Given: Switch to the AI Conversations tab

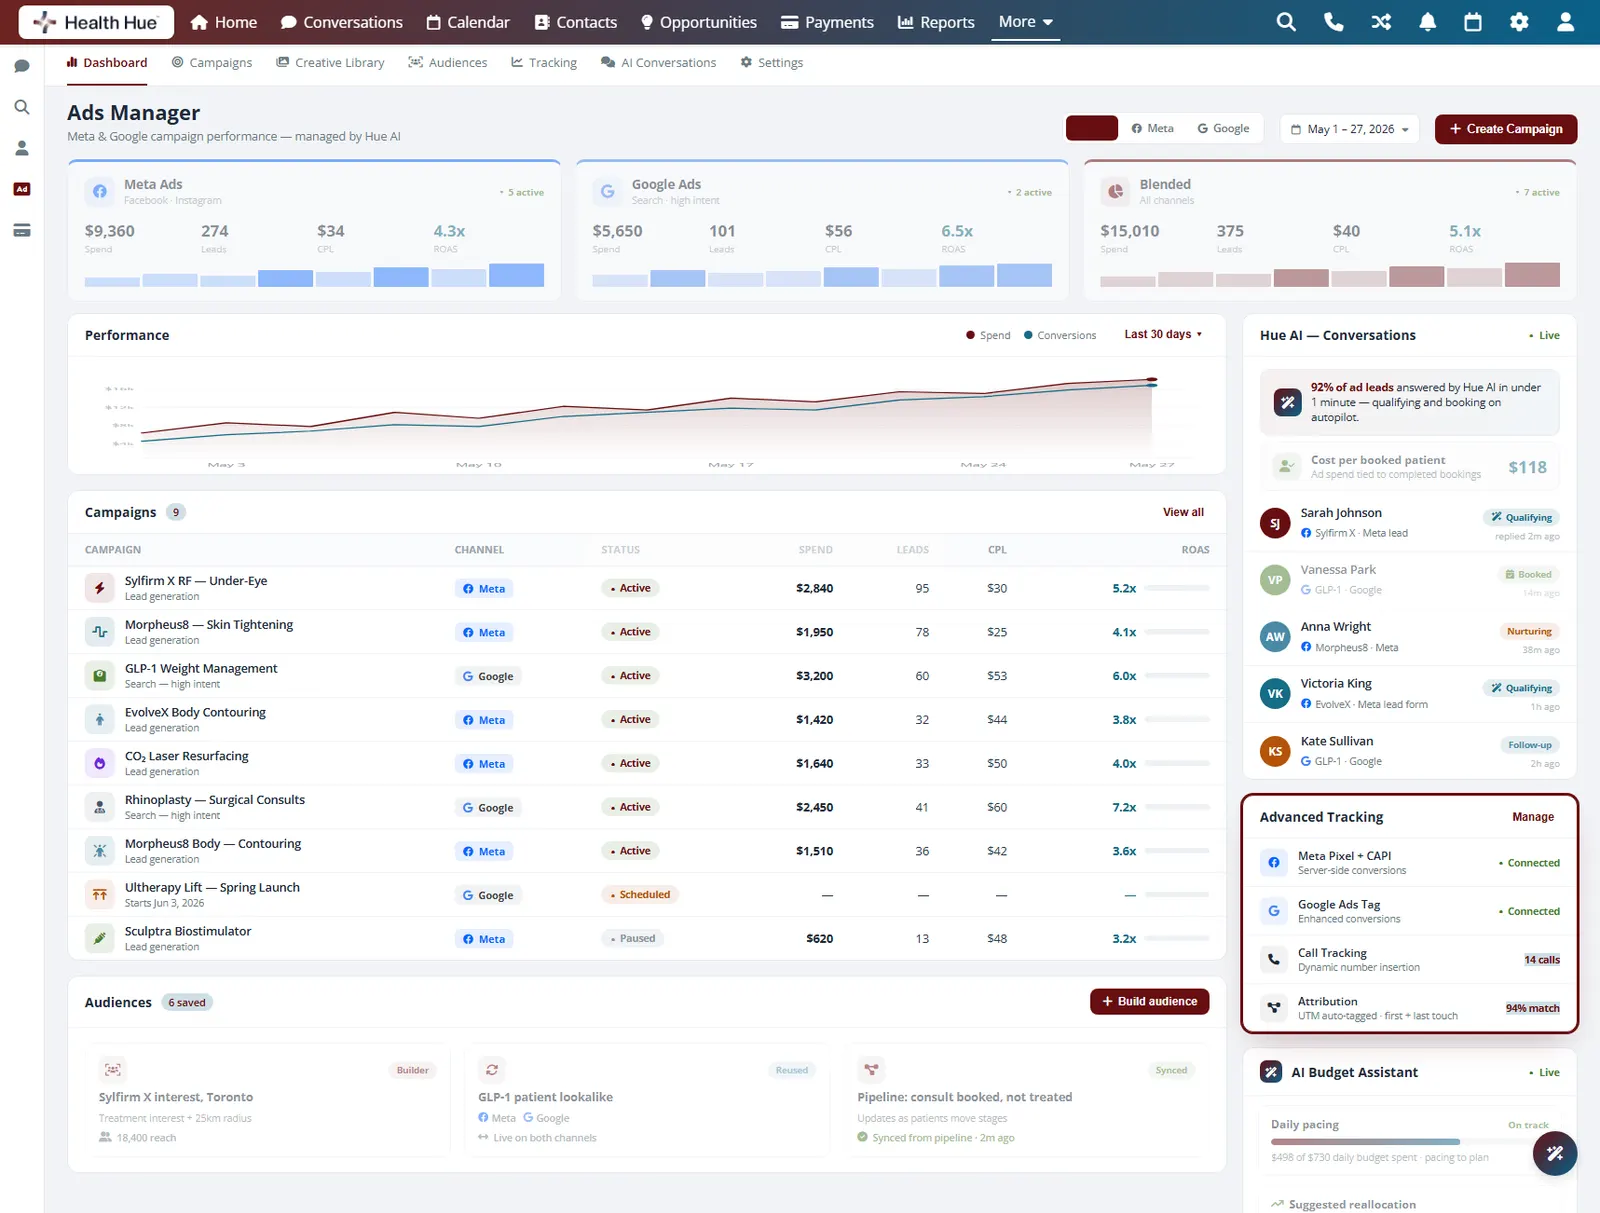Looking at the screenshot, I should pos(659,62).
